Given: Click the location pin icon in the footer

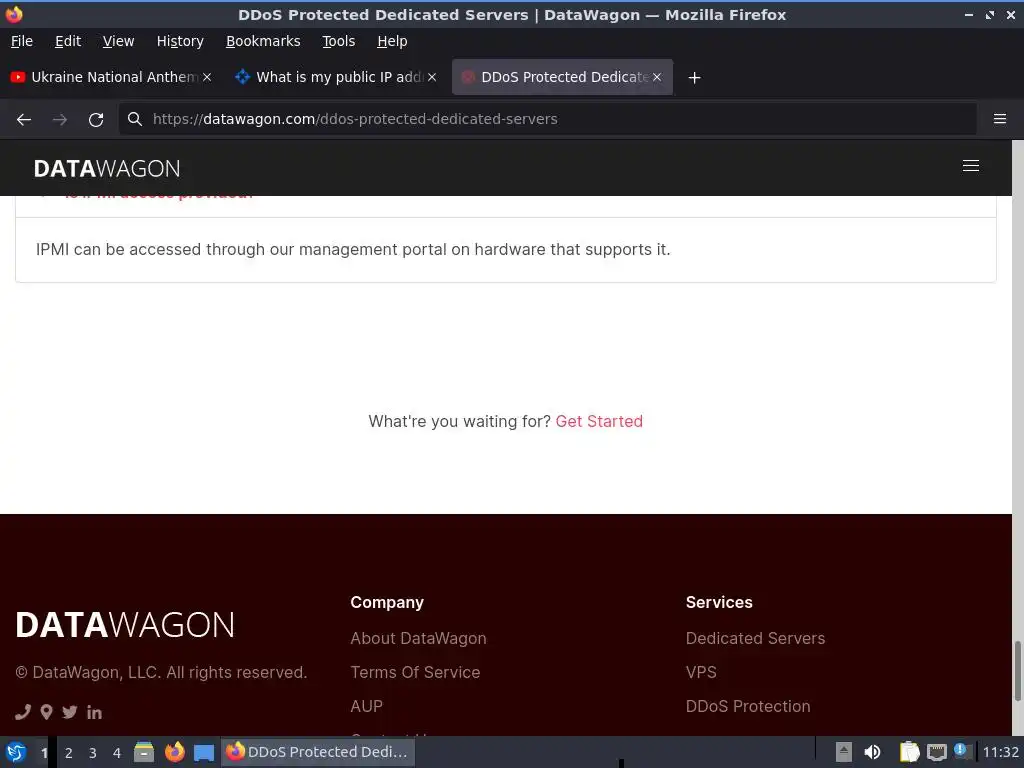Looking at the screenshot, I should (46, 712).
